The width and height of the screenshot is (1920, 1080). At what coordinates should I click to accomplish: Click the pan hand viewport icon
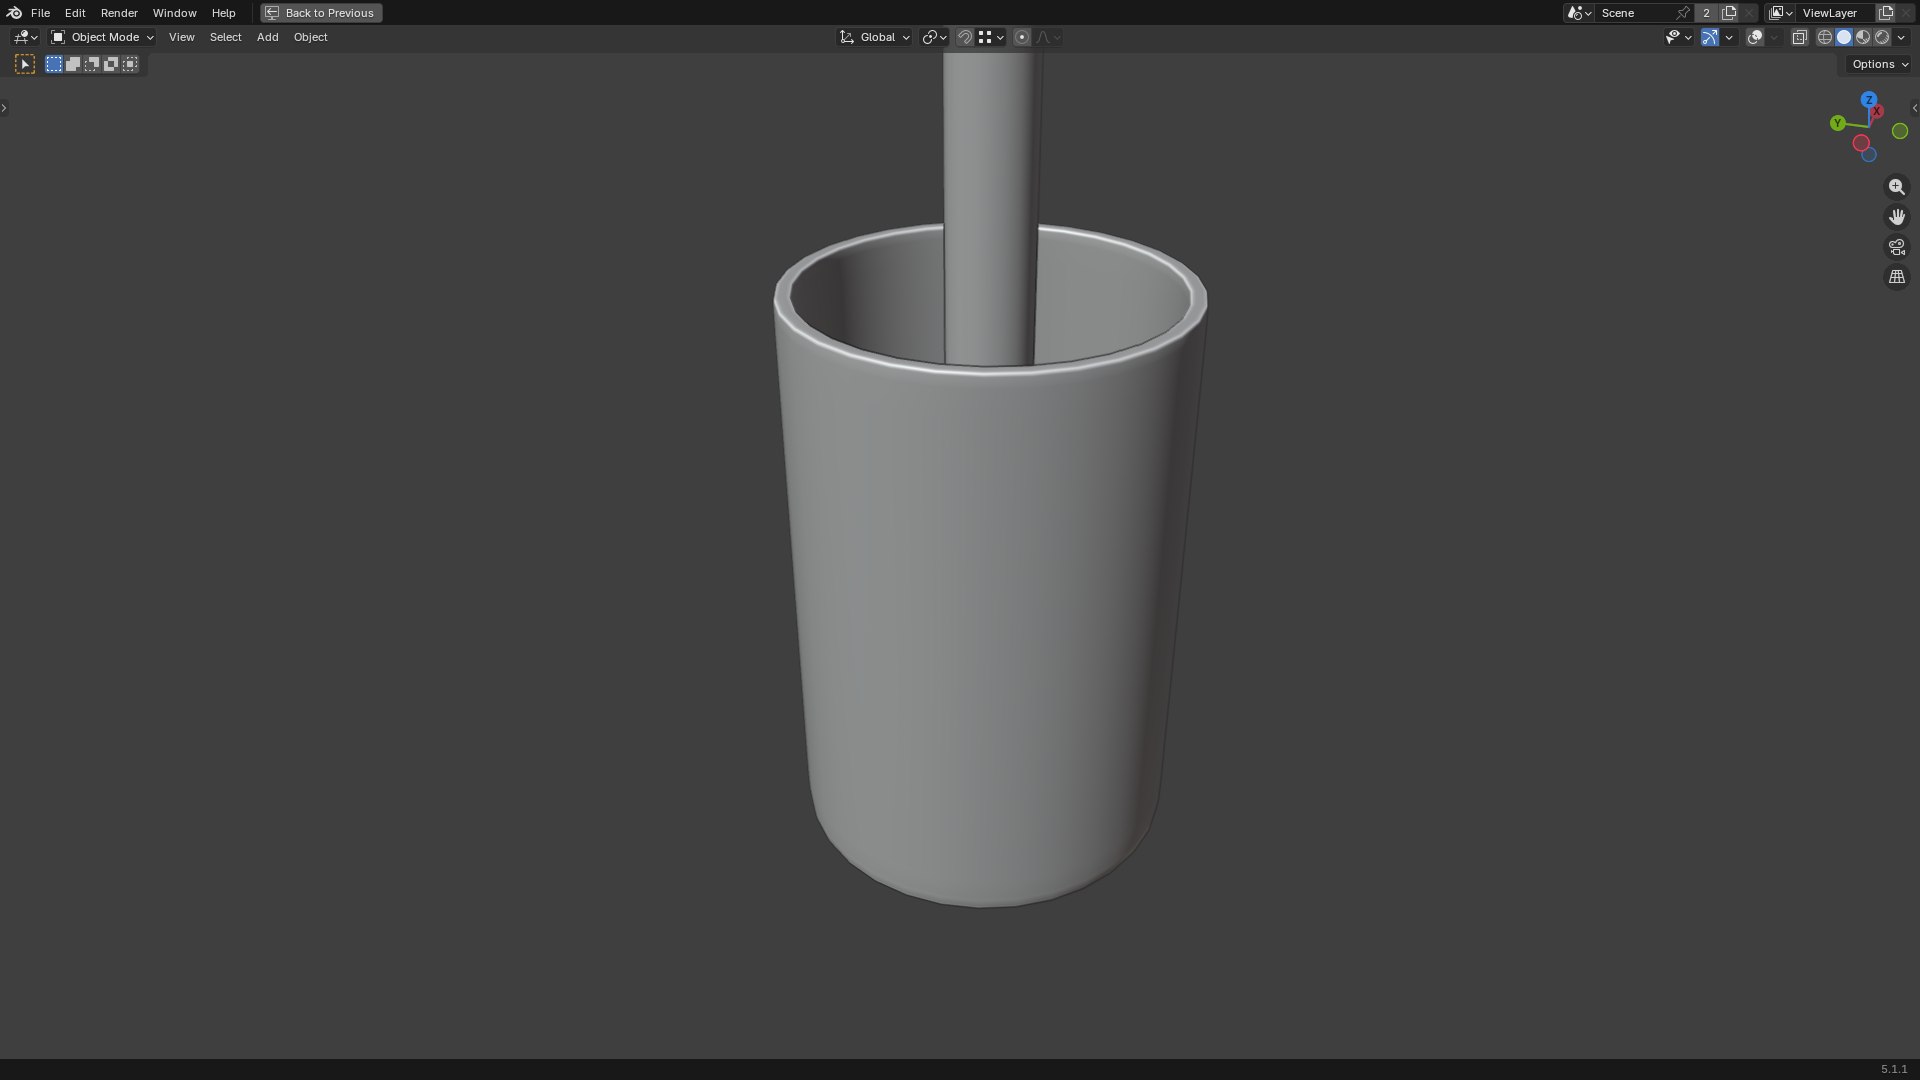(x=1897, y=217)
